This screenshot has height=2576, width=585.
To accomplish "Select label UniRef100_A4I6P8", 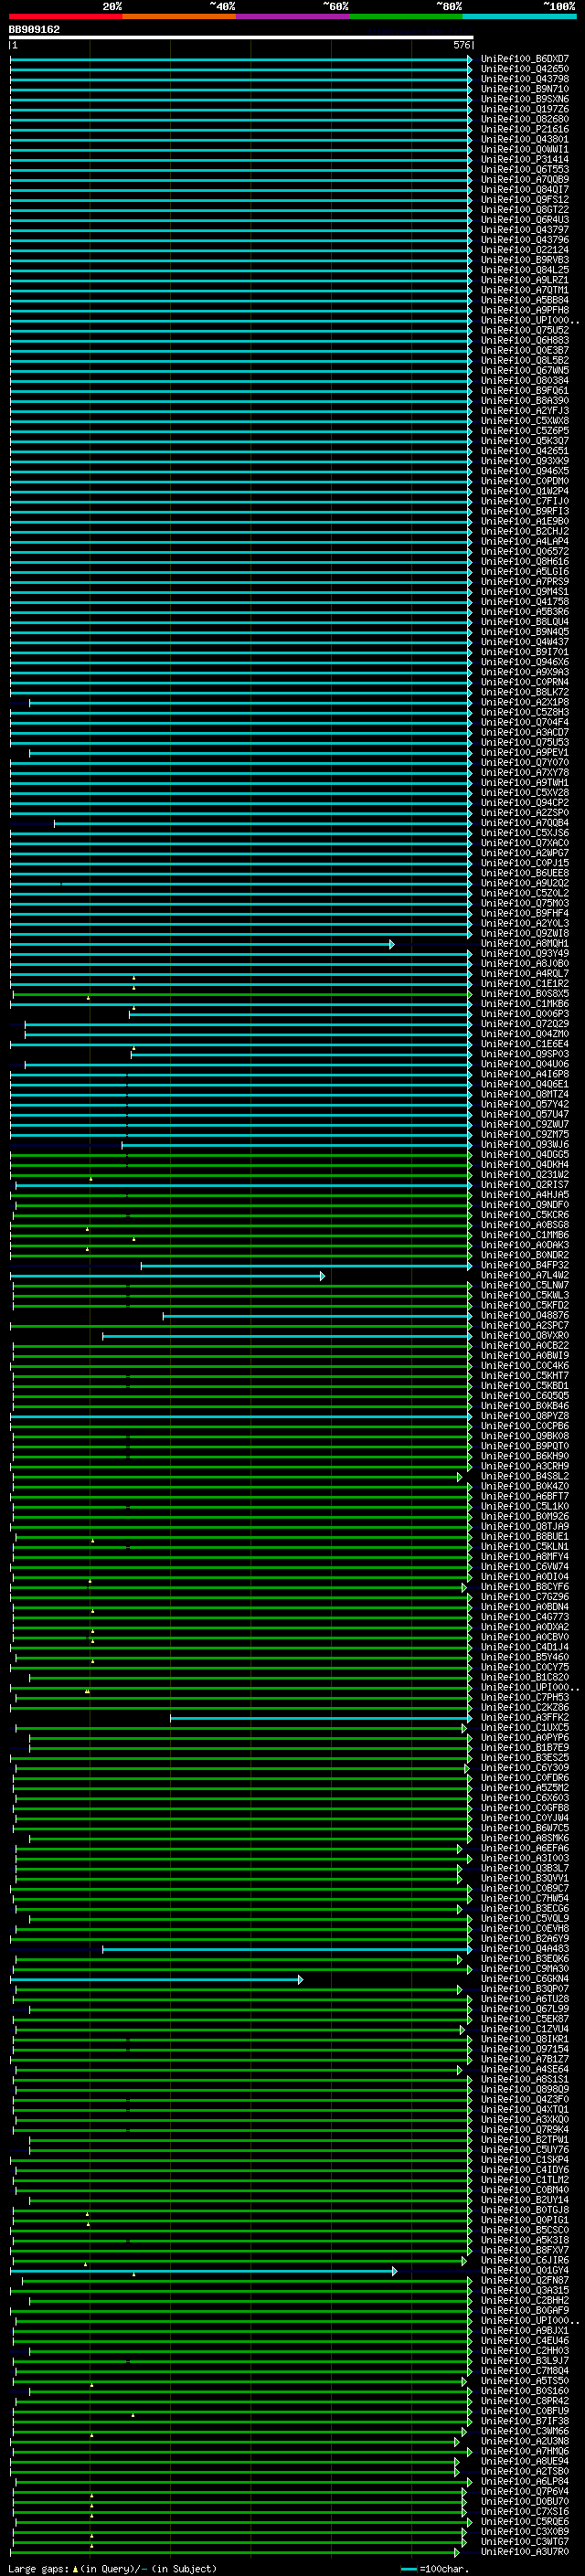I will coord(525,1074).
